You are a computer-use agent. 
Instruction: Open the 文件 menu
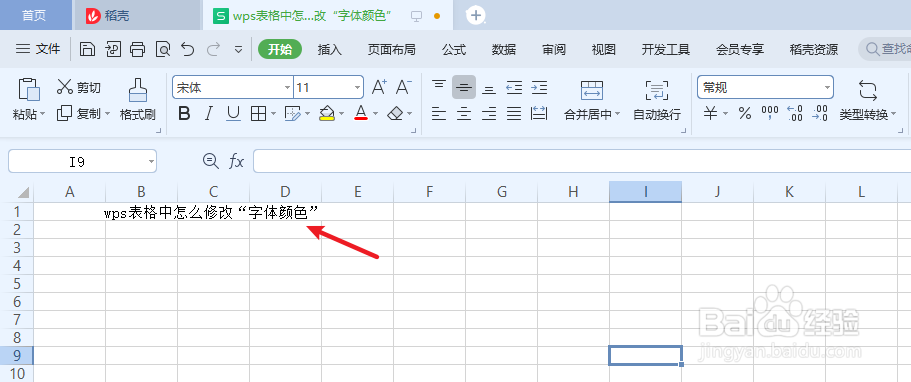click(x=38, y=49)
